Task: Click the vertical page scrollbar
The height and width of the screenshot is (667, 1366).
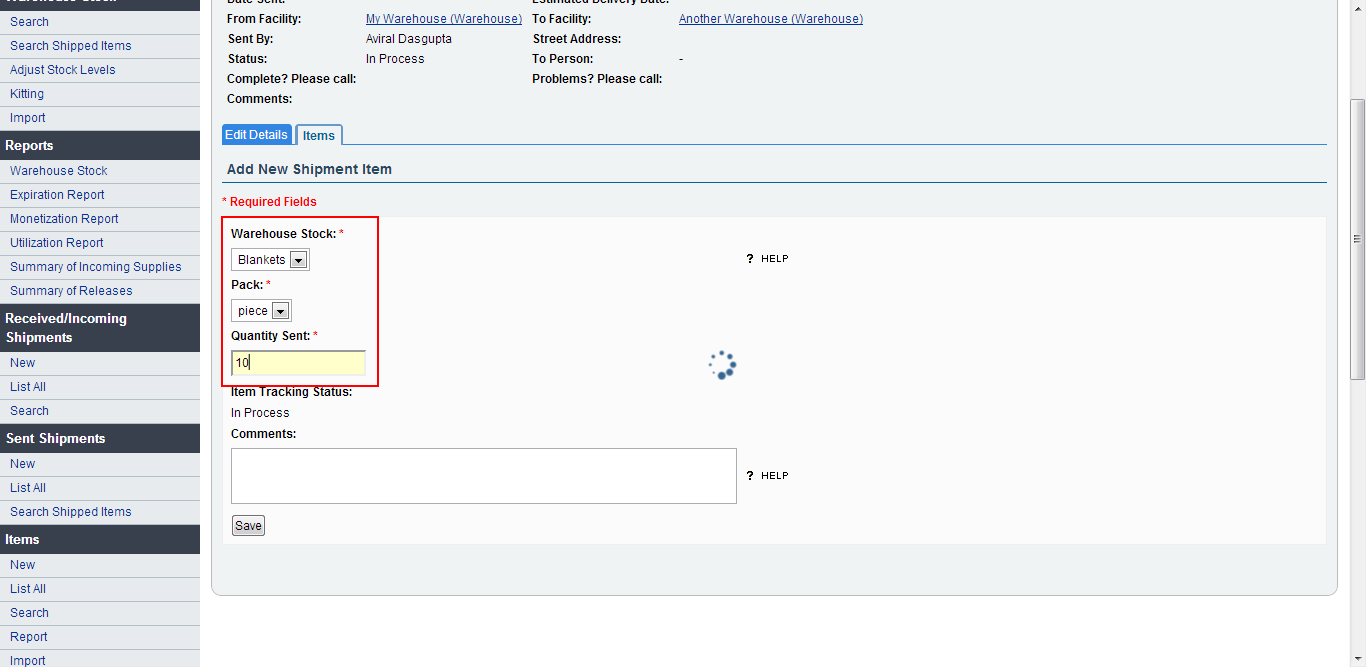Action: (x=1357, y=240)
